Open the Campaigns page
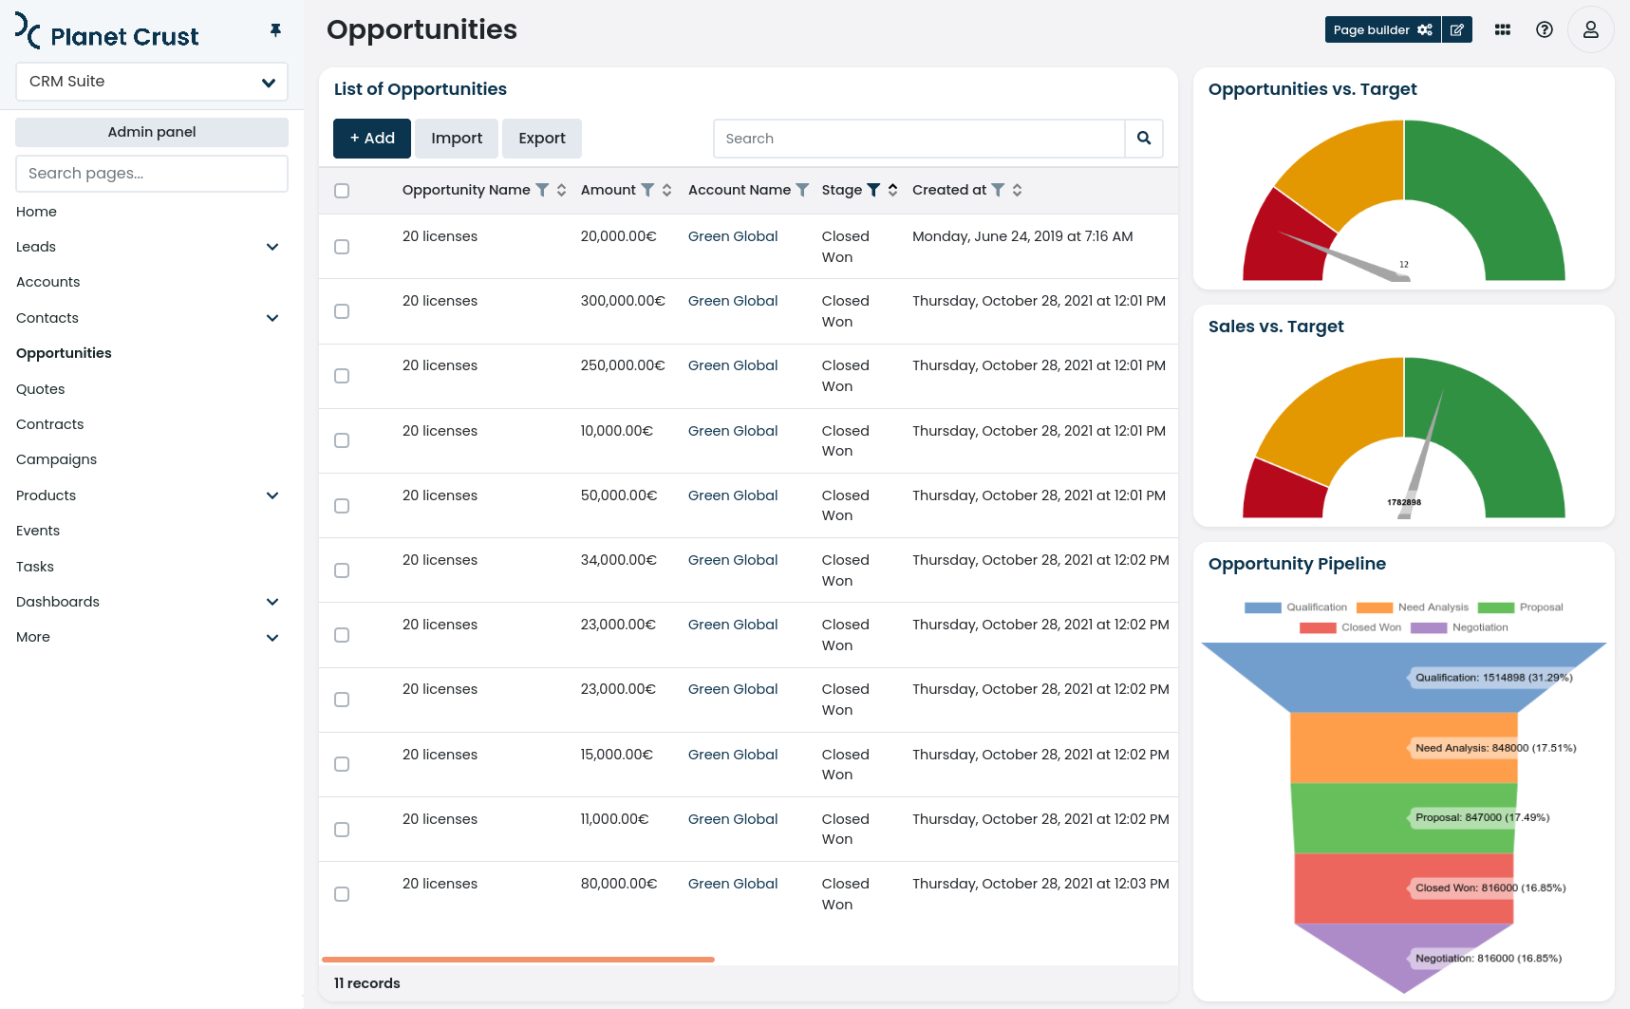This screenshot has width=1630, height=1009. [x=57, y=460]
